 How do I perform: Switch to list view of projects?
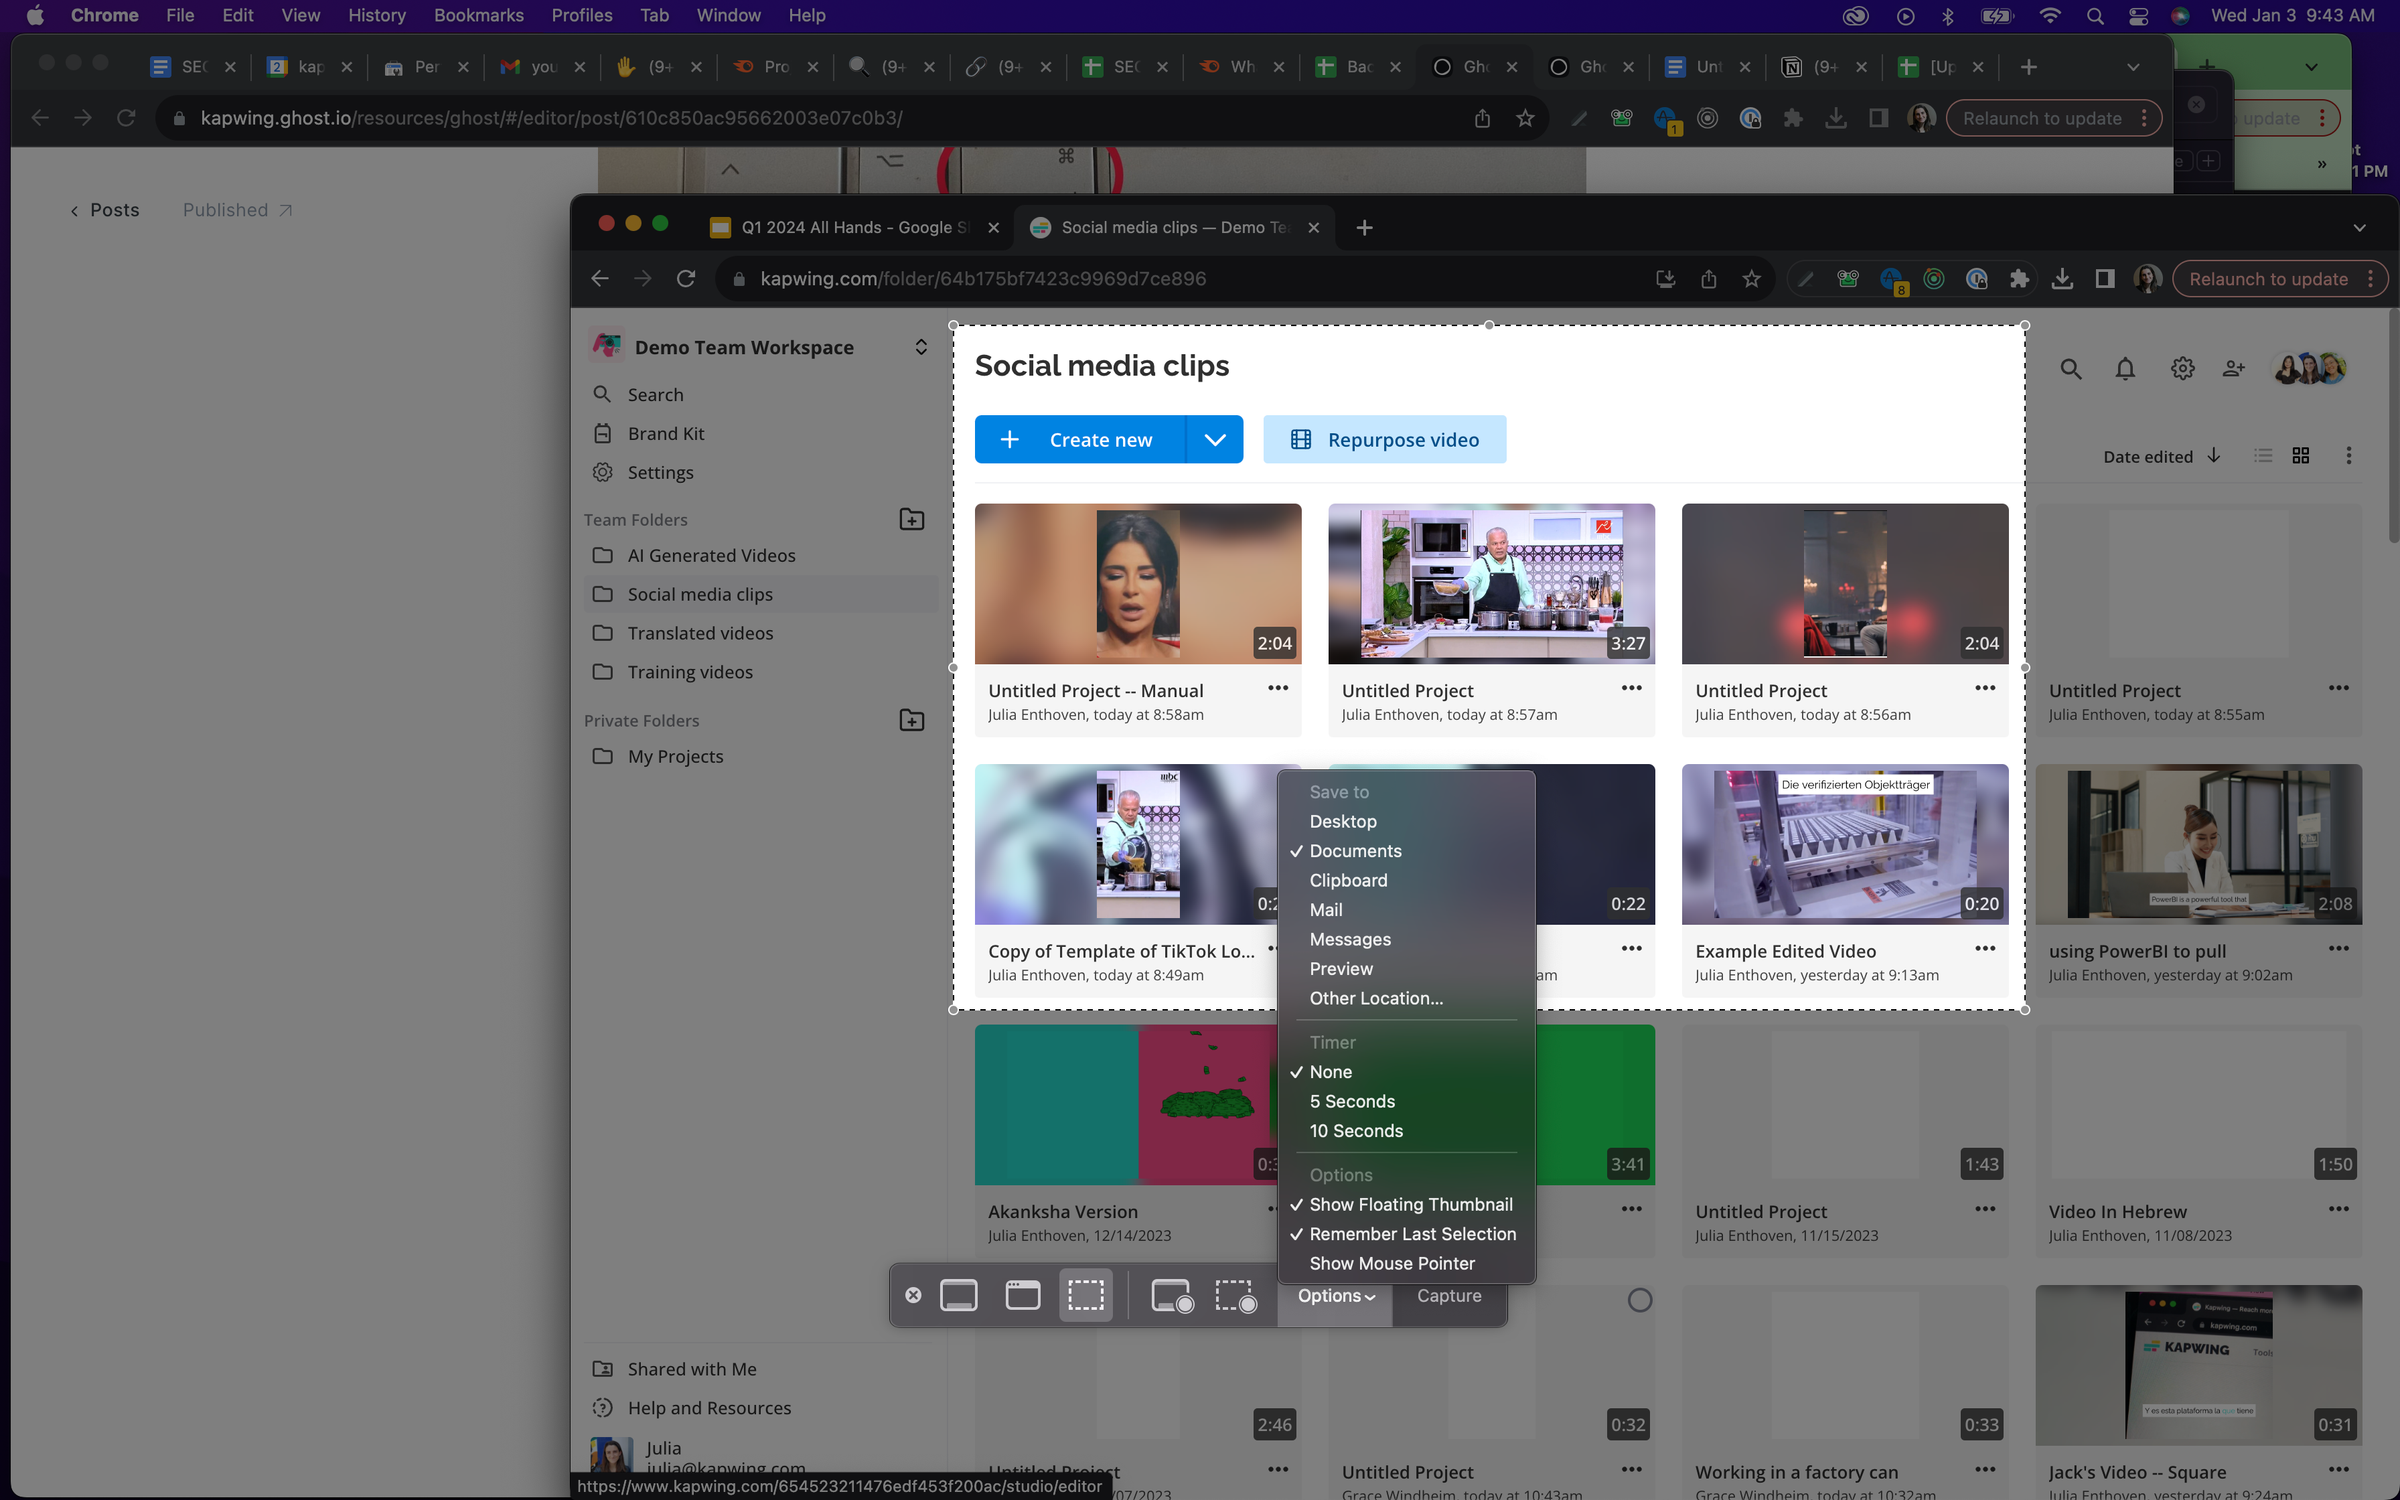[2262, 455]
